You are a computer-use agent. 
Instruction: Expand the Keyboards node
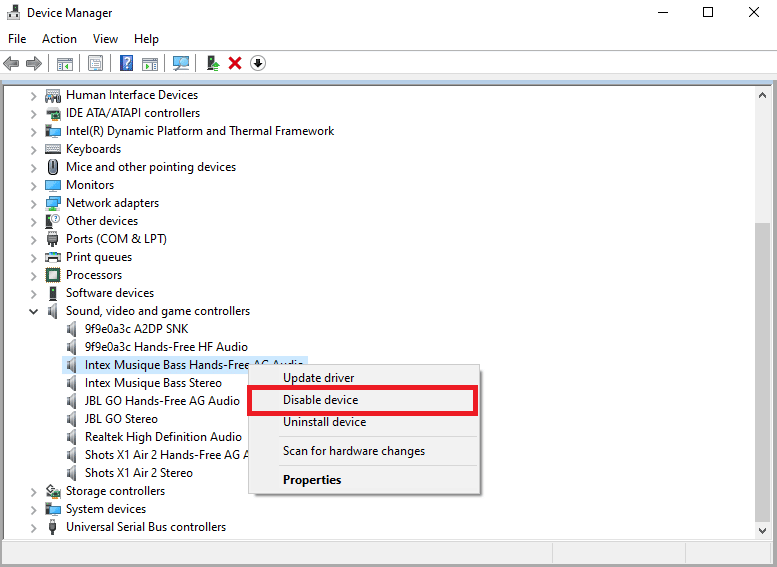point(33,150)
